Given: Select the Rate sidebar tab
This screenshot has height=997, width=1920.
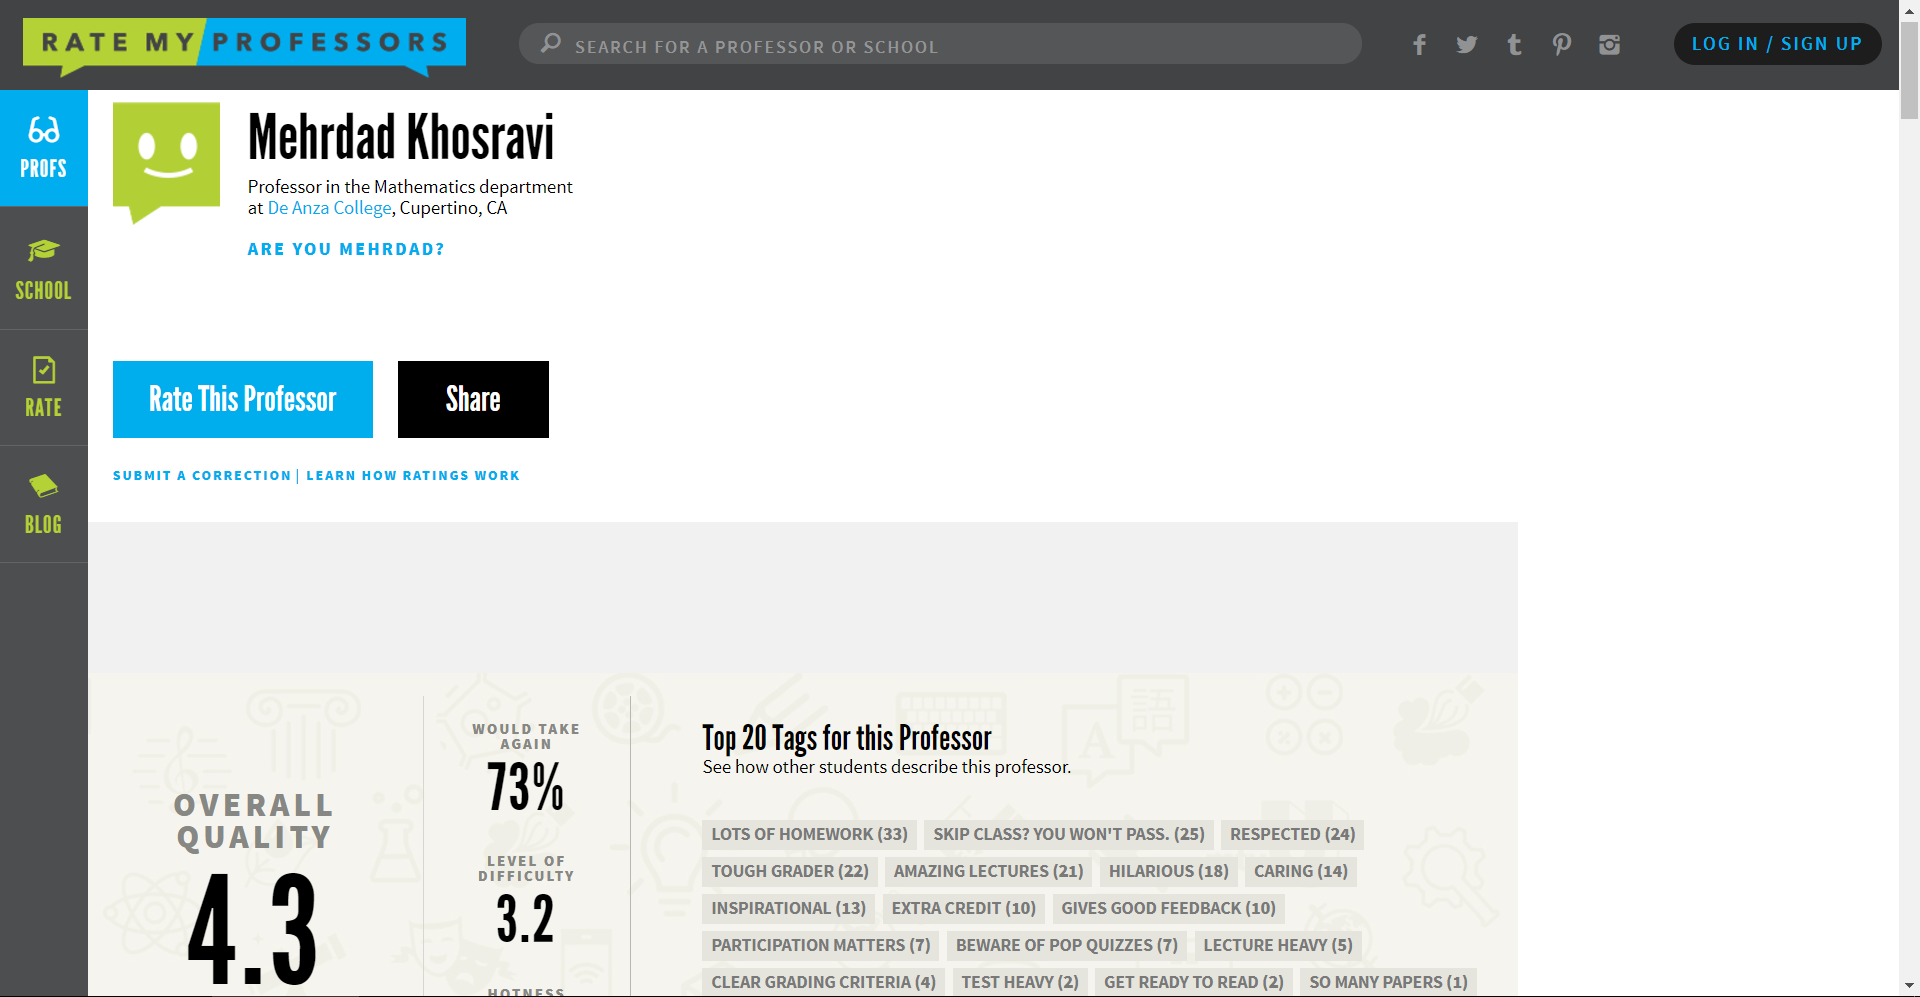Looking at the screenshot, I should tap(44, 388).
